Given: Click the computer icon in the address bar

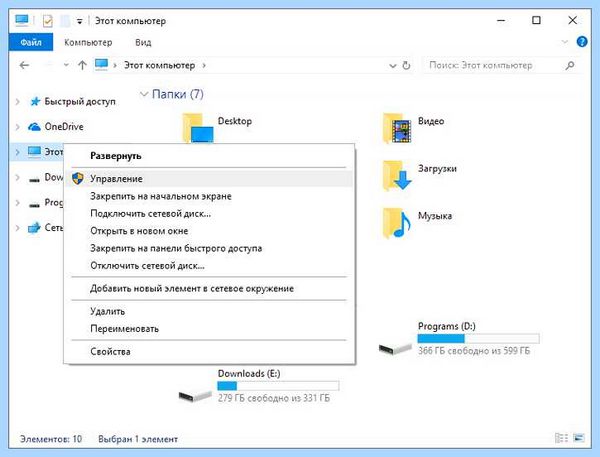Looking at the screenshot, I should coord(101,65).
